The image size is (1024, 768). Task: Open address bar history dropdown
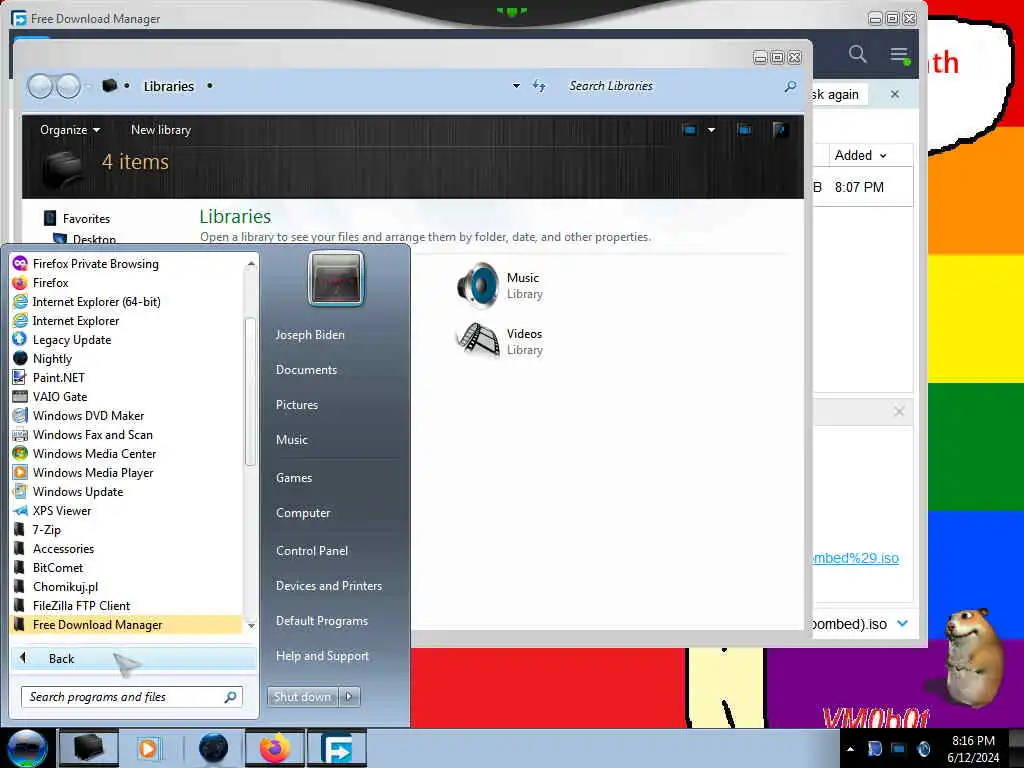click(516, 86)
